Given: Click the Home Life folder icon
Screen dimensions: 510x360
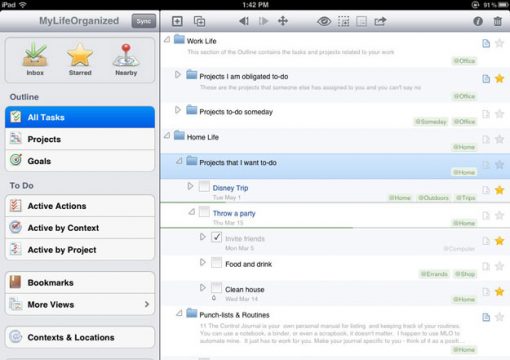Looking at the screenshot, I should coord(179,135).
